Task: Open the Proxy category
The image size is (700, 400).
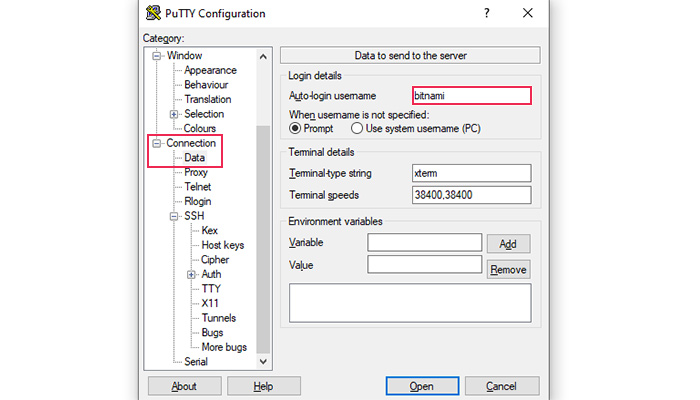Action: [196, 172]
